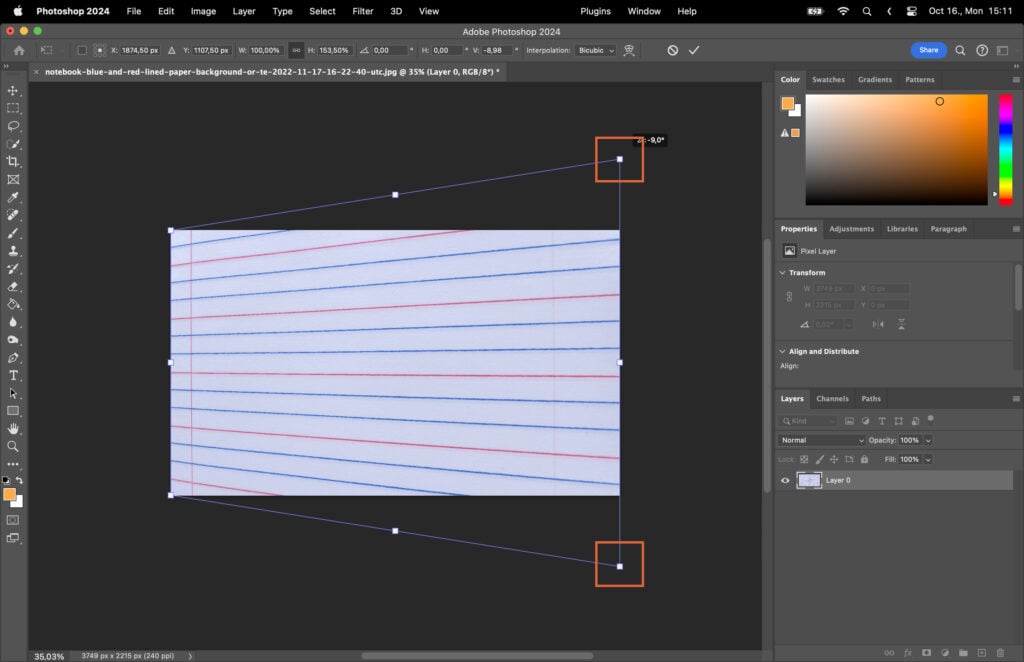Open the Add layer mask icon
This screenshot has width=1024, height=662.
926,652
